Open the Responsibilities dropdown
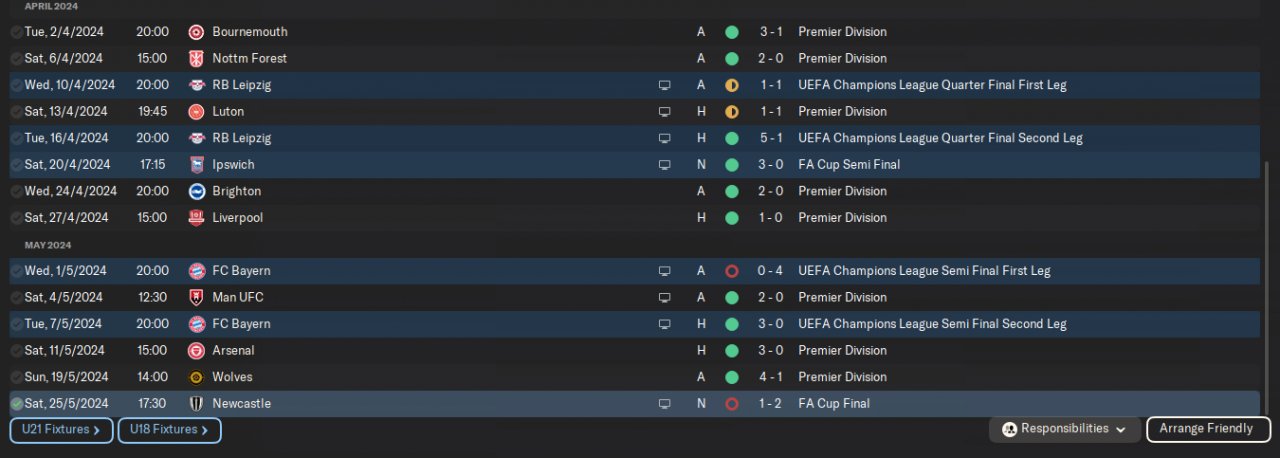The height and width of the screenshot is (458, 1280). (1064, 429)
